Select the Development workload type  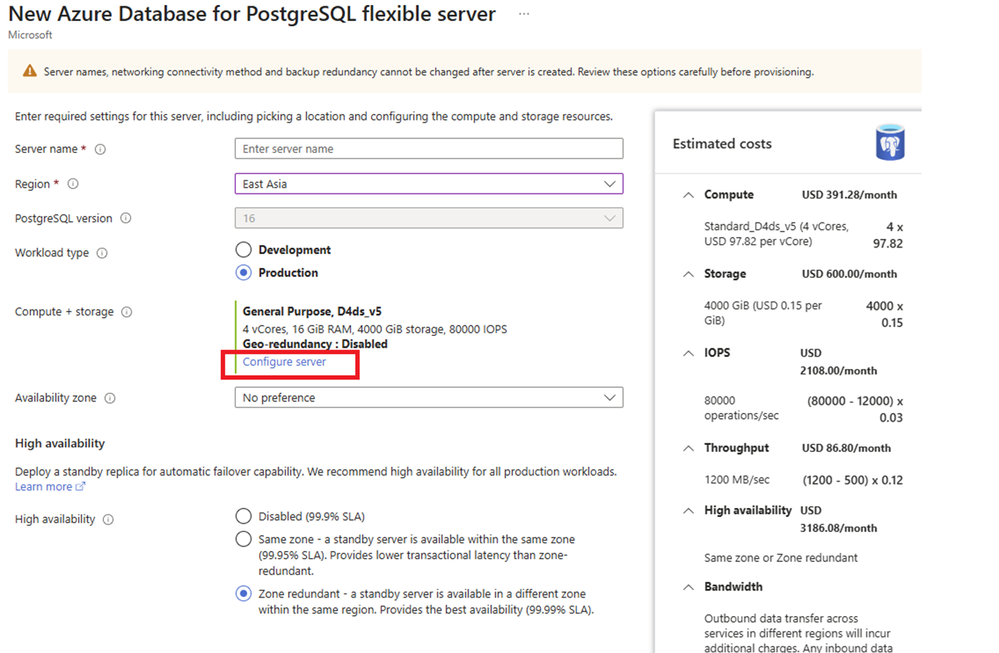243,250
